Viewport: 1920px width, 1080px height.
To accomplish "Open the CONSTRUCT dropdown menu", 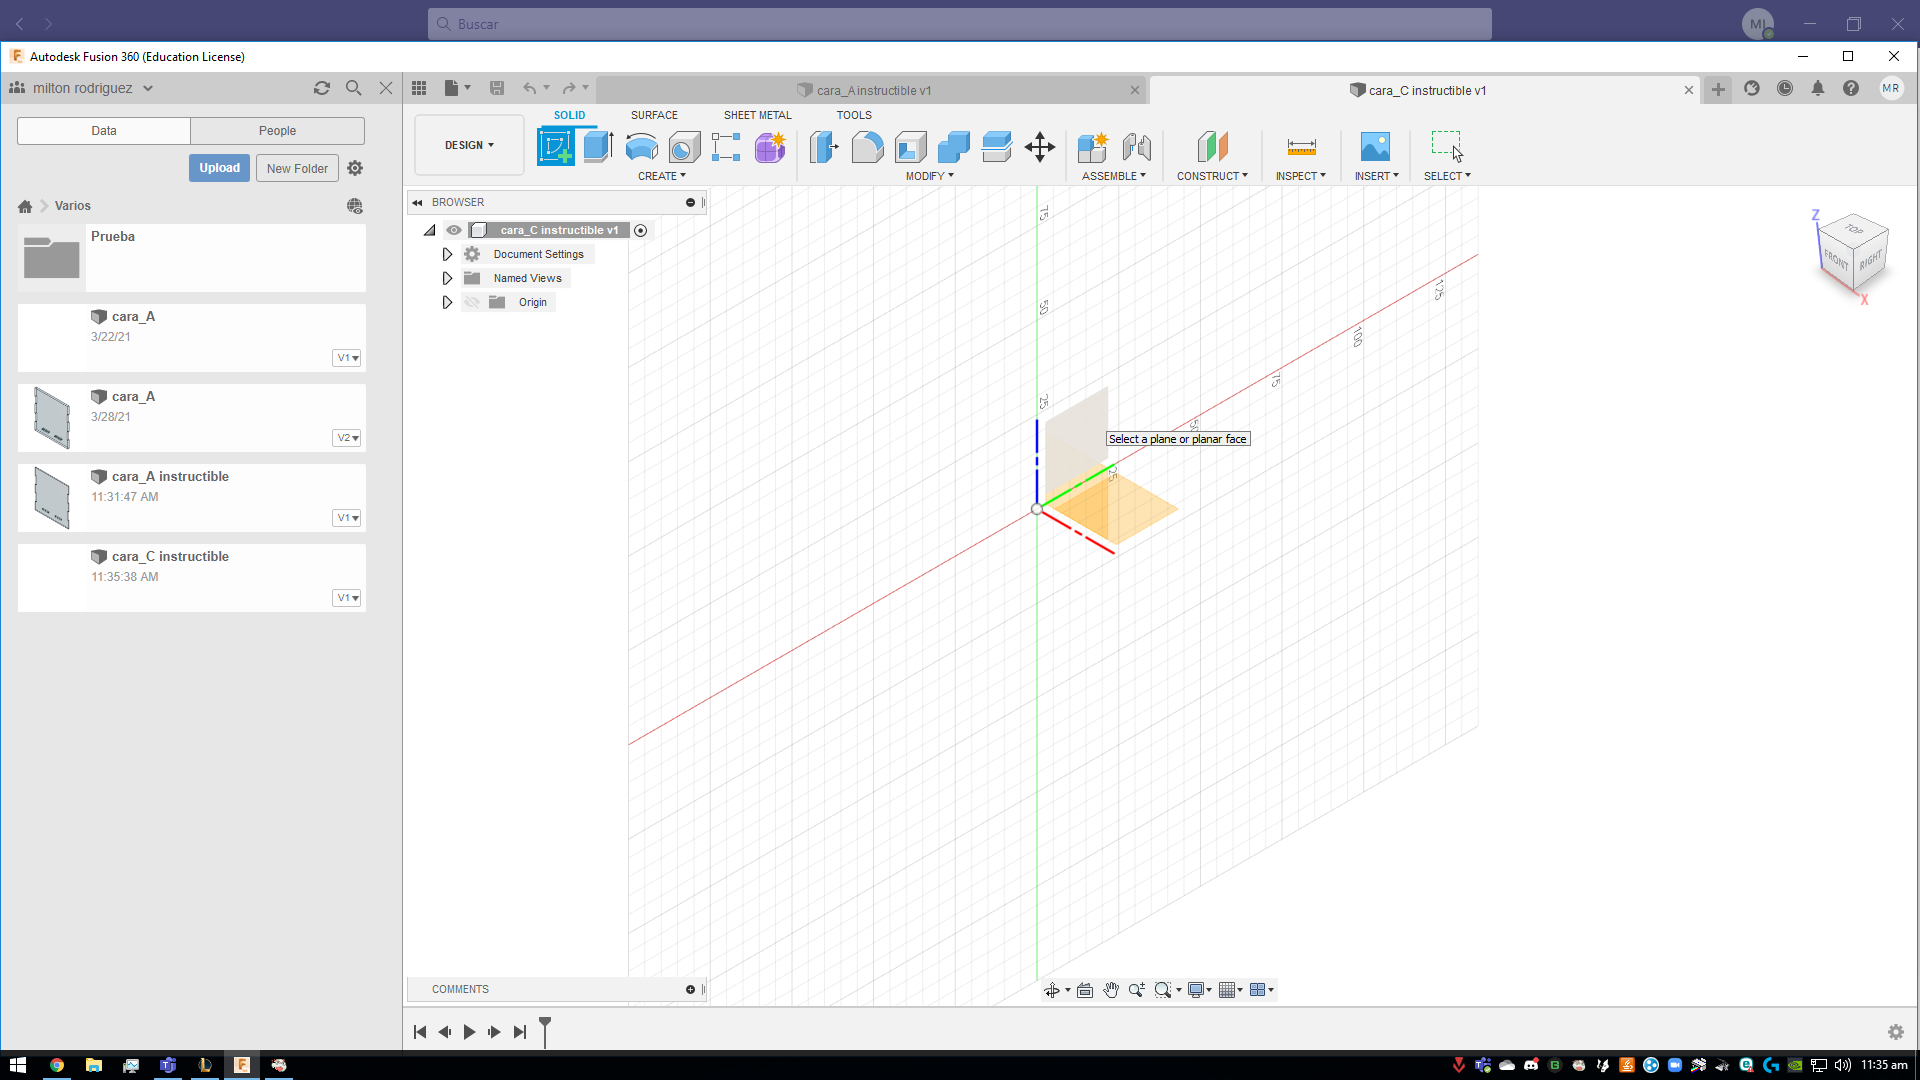I will click(x=1212, y=176).
